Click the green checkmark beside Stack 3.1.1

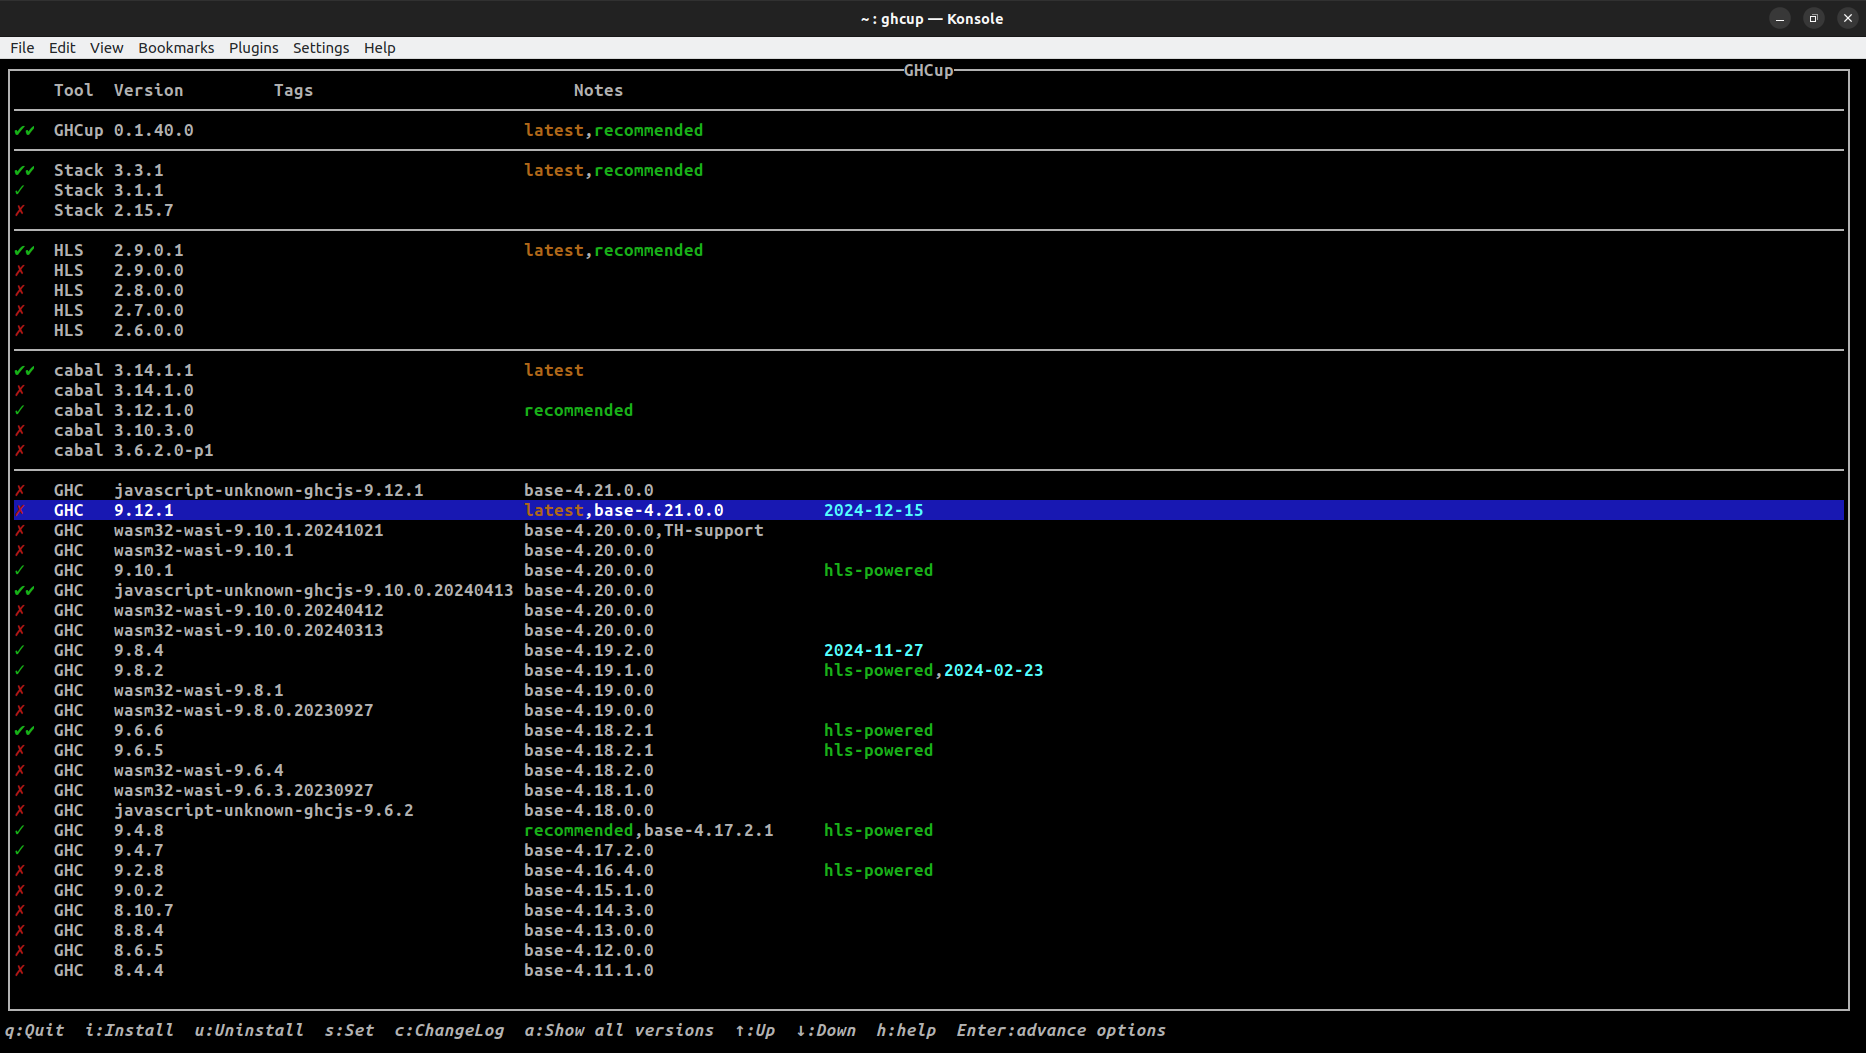tap(20, 191)
